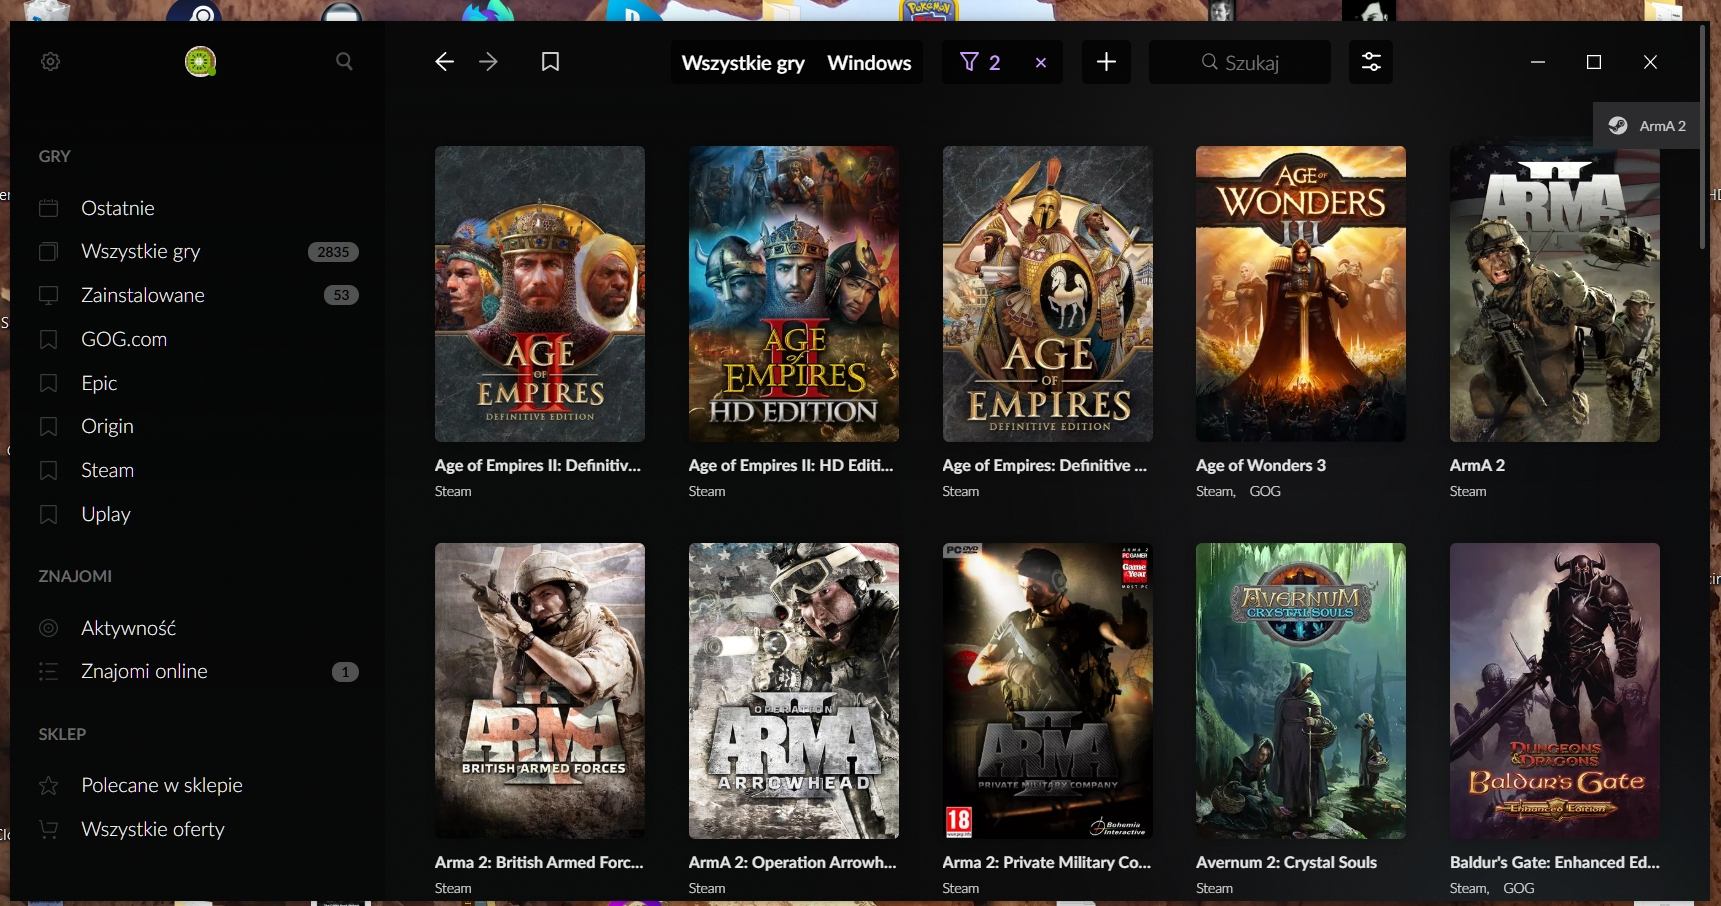The width and height of the screenshot is (1721, 906).
Task: Click the calendar icon beside Ostatnie
Action: tap(48, 208)
